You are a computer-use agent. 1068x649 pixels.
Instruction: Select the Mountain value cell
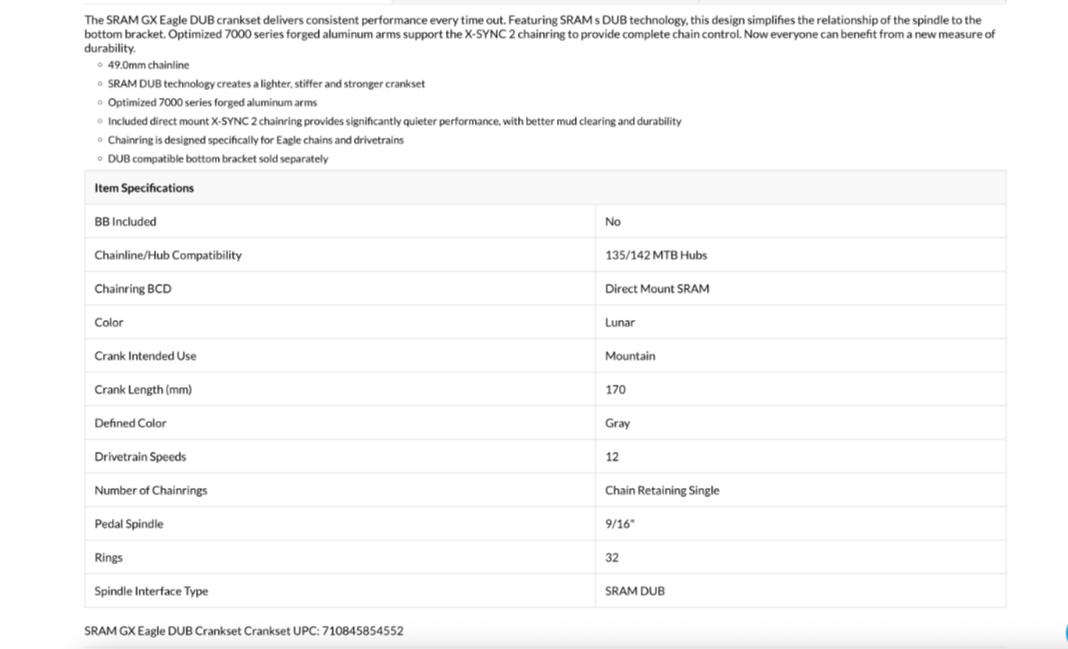point(630,356)
